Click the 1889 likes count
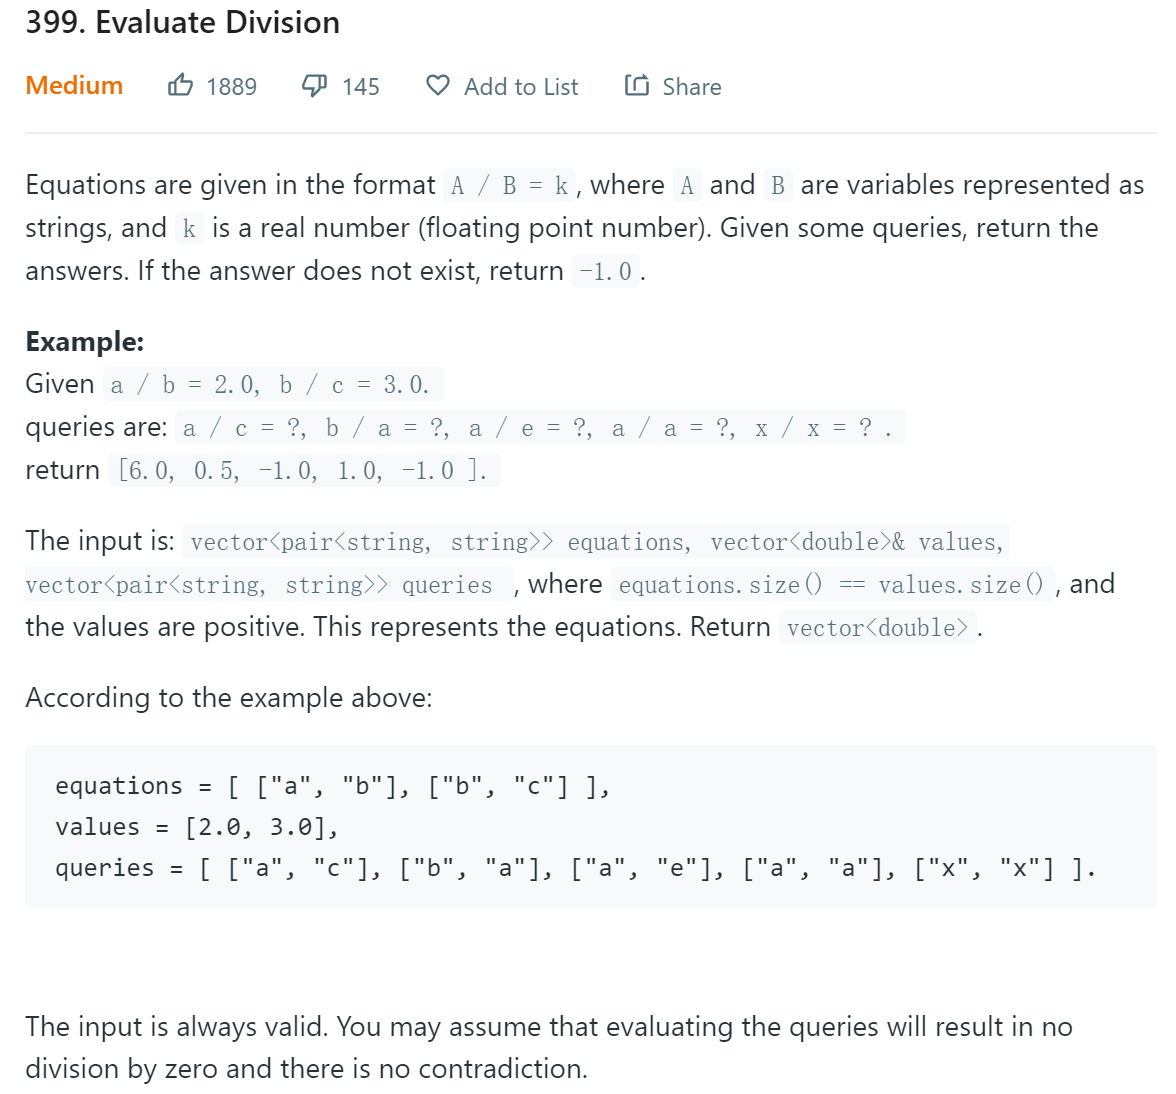The width and height of the screenshot is (1176, 1094). click(232, 87)
